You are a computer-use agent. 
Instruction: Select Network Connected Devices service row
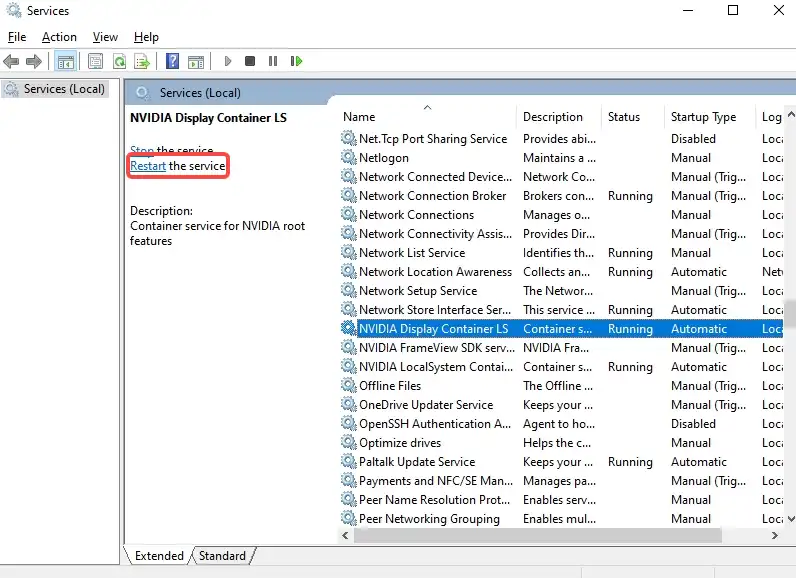(x=561, y=177)
